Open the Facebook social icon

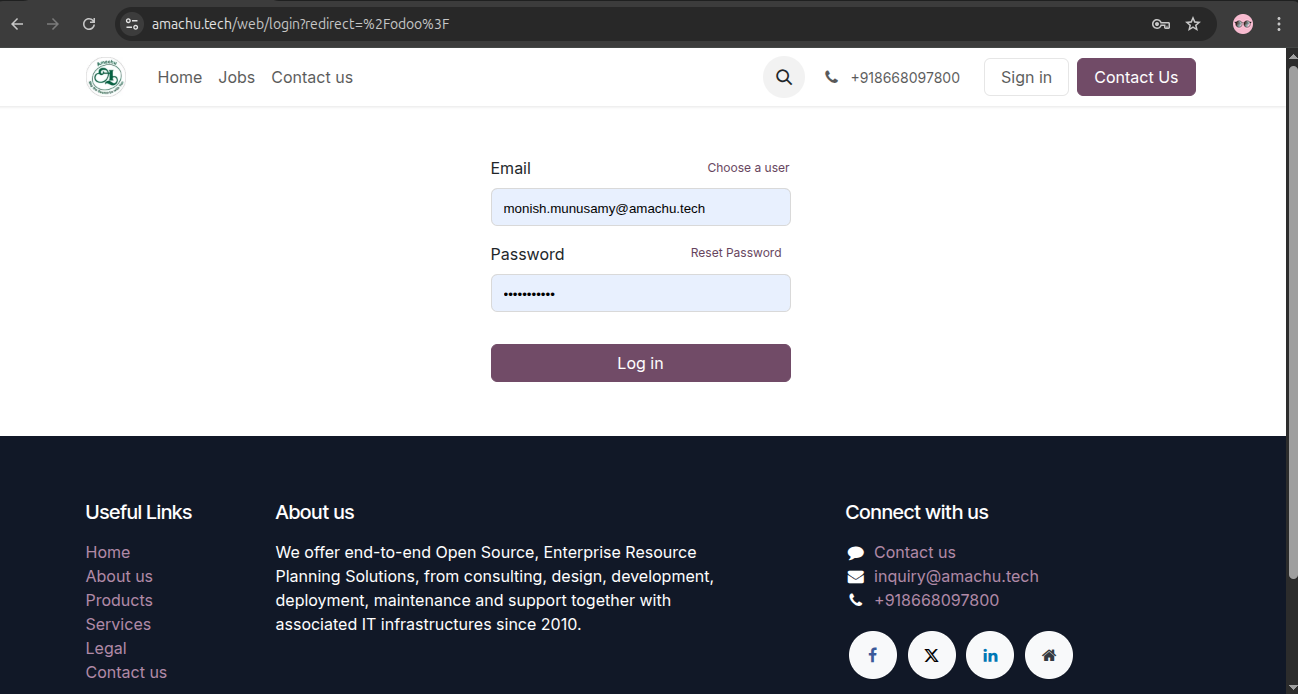(872, 655)
